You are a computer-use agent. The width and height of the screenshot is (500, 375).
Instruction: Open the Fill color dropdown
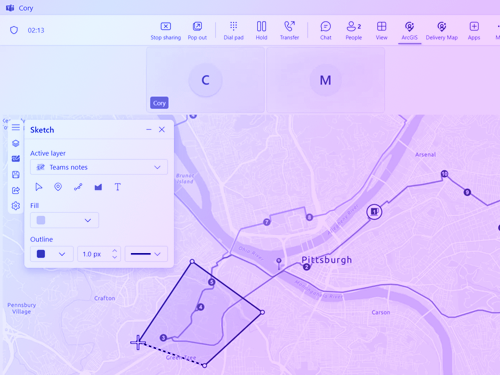tap(64, 220)
